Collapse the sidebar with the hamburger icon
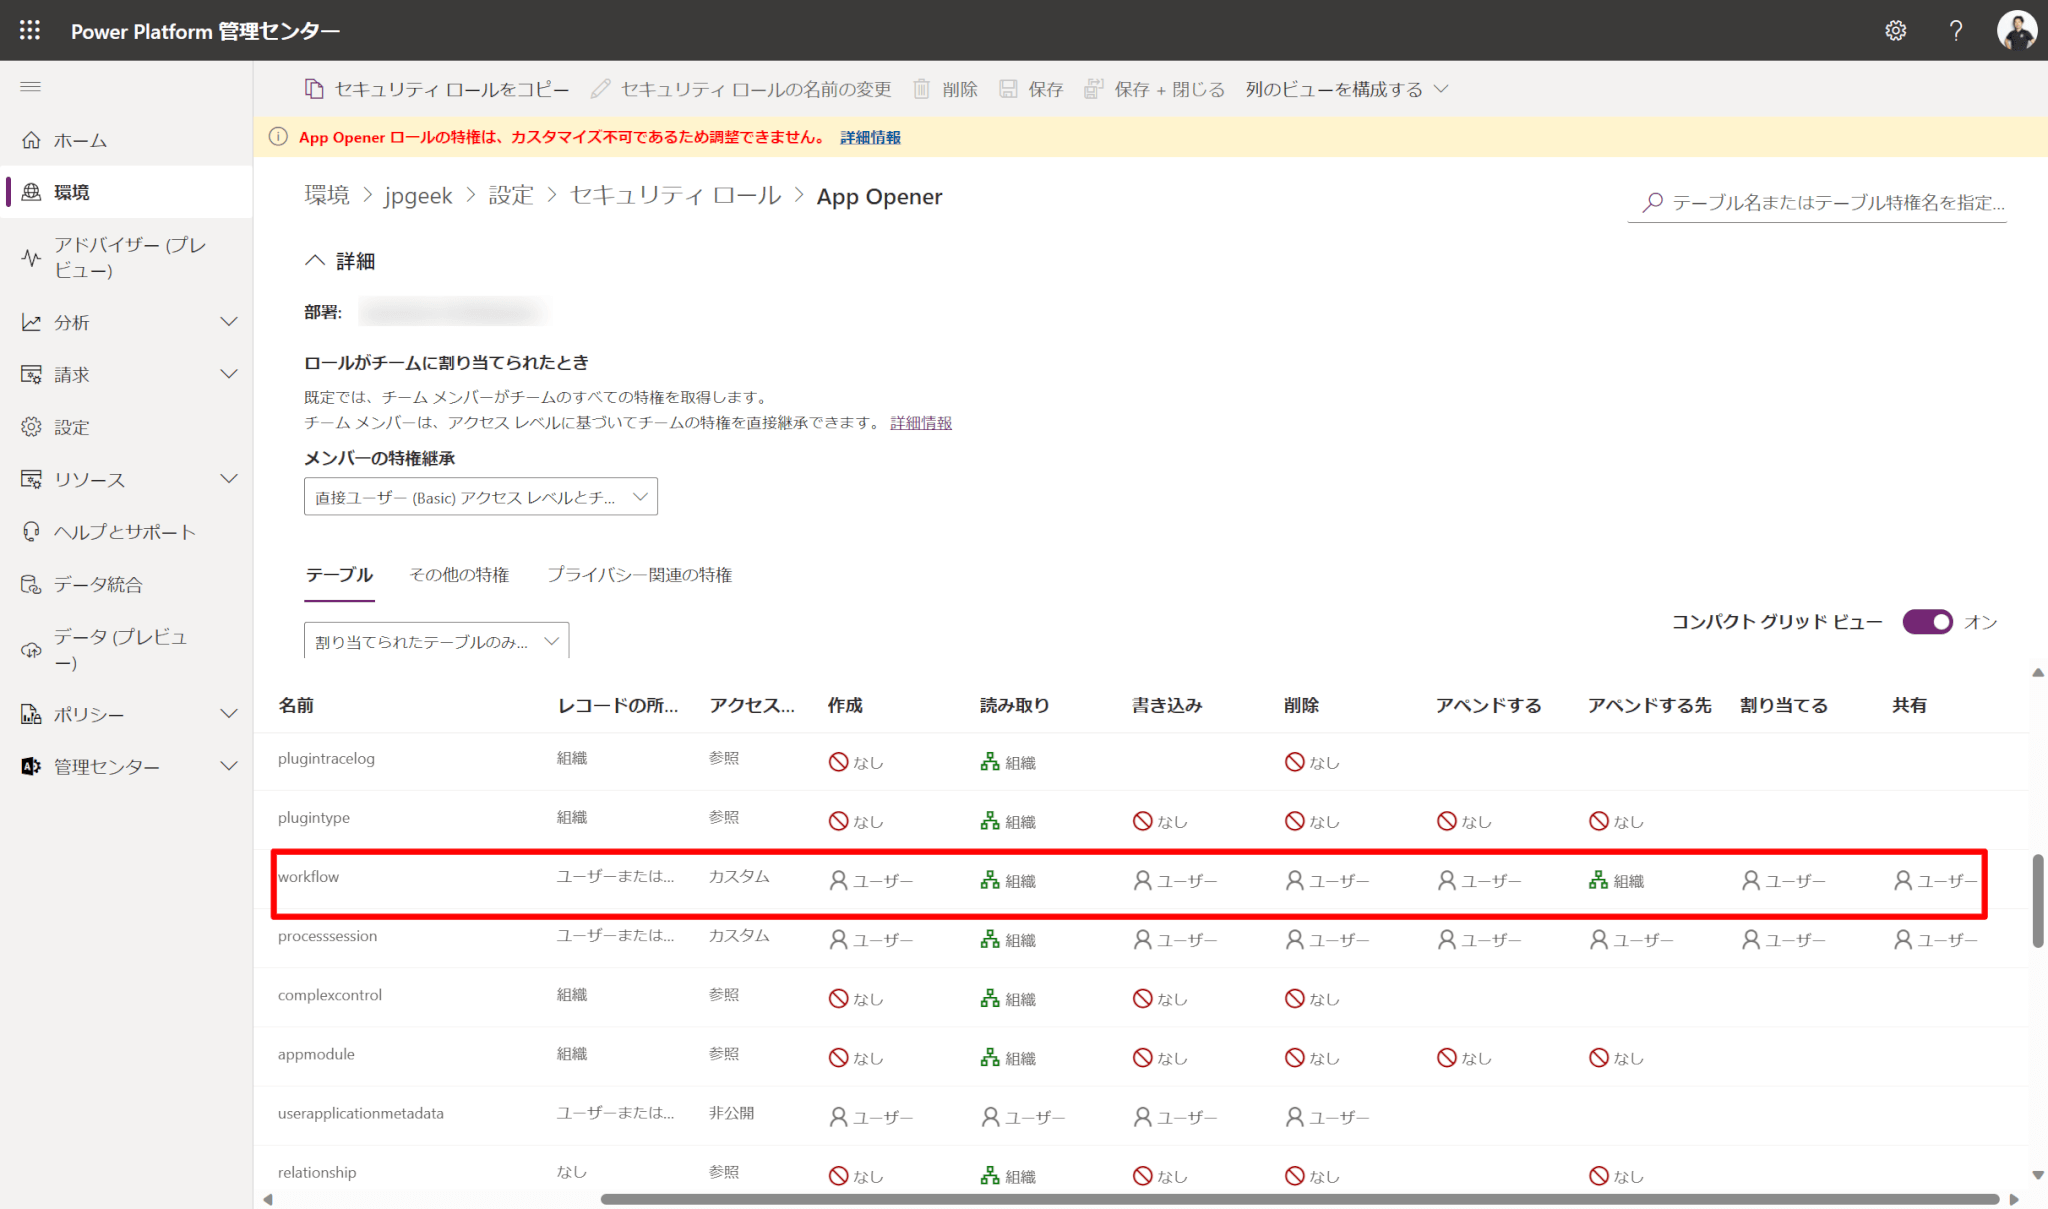Screen dimensions: 2048x1209 (30, 86)
